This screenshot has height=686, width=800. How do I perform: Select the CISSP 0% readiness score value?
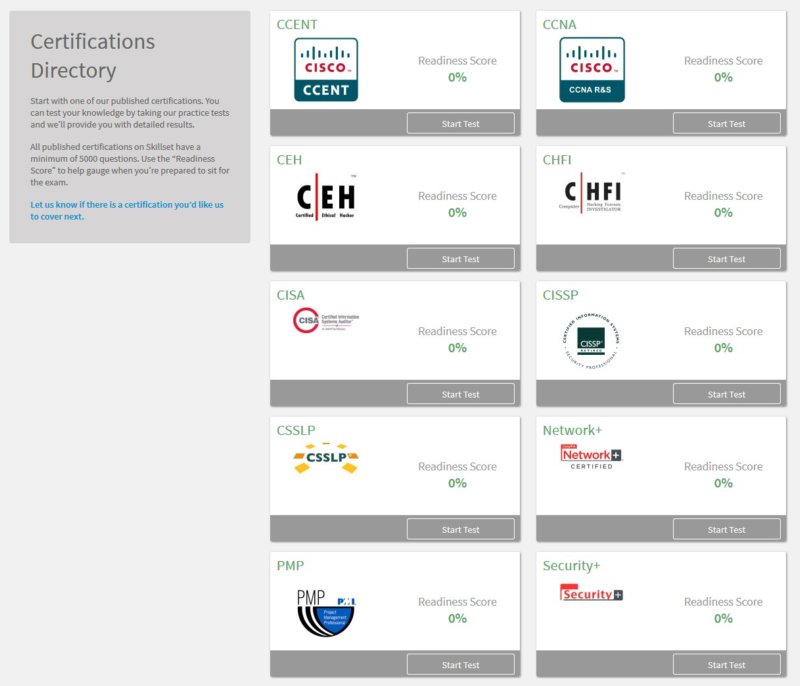[723, 347]
